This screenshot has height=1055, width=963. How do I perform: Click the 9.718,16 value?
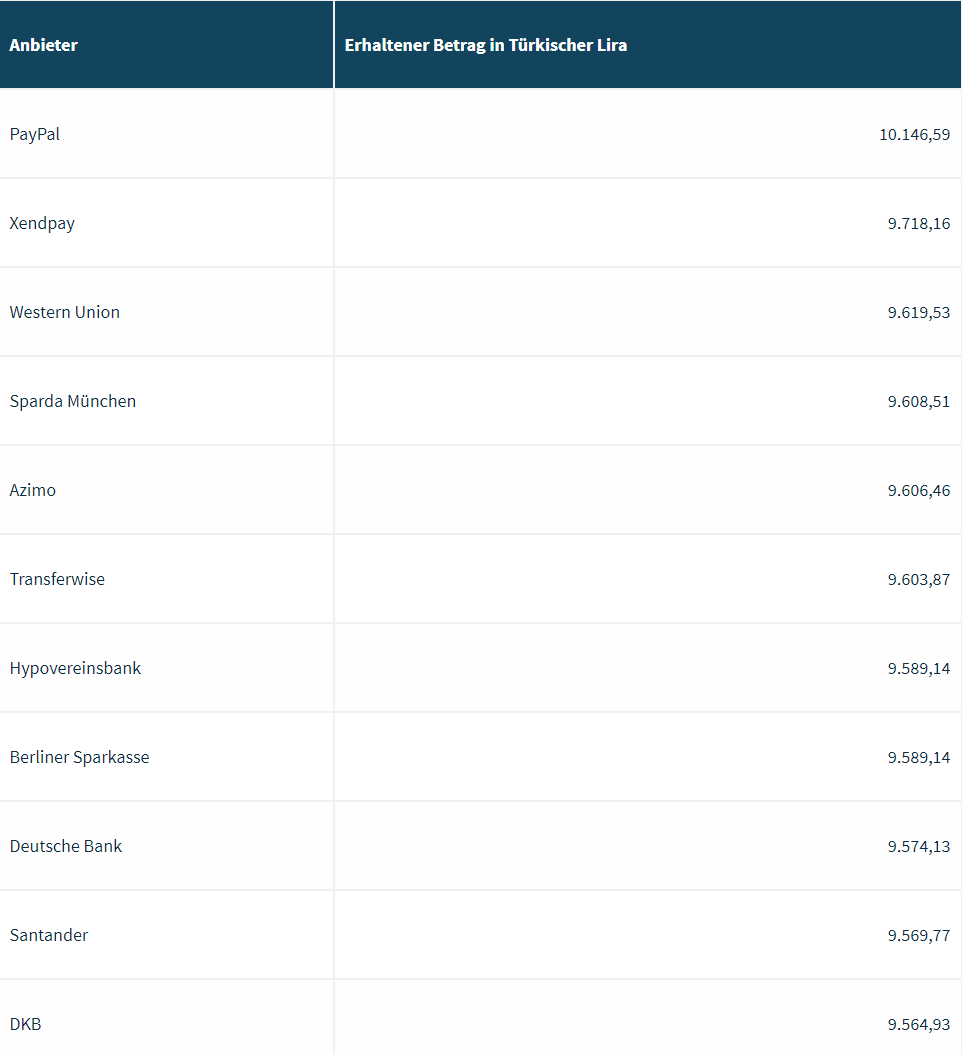(x=918, y=223)
